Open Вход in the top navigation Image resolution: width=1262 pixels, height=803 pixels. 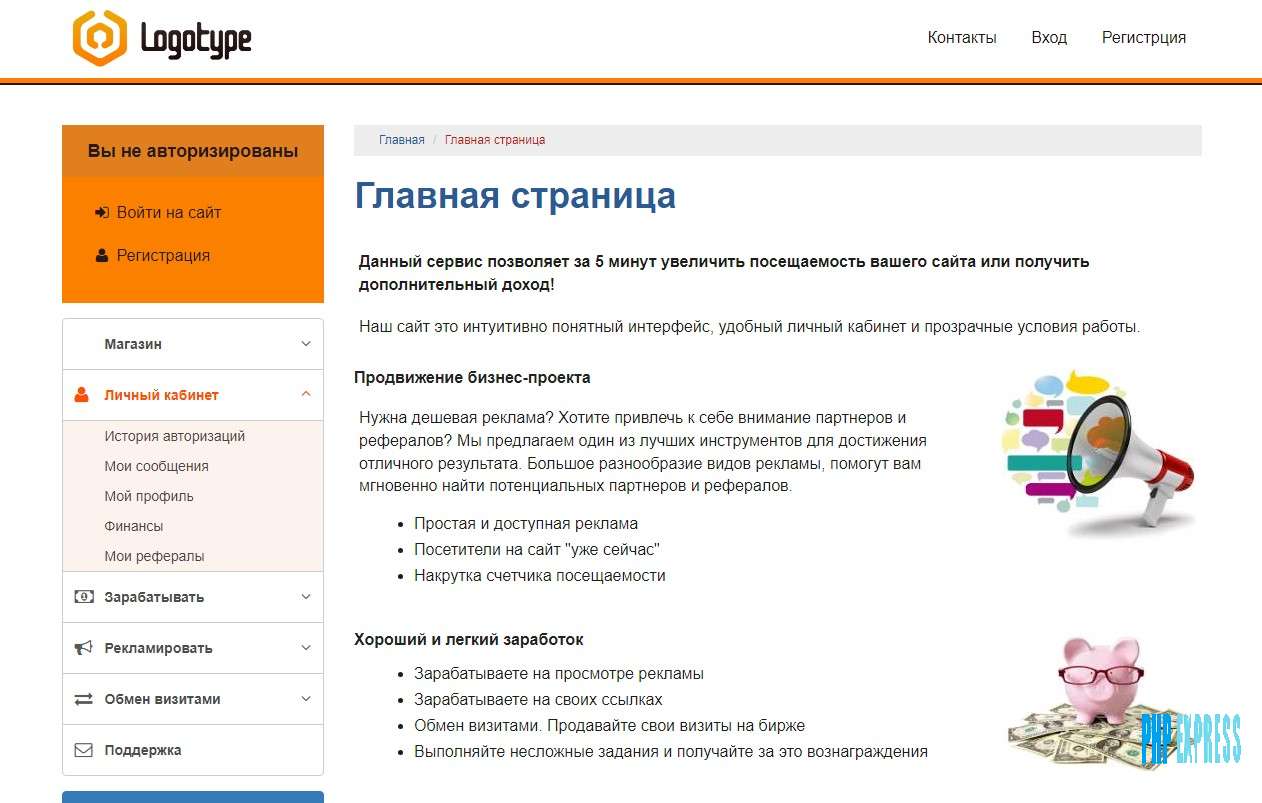[x=1049, y=38]
